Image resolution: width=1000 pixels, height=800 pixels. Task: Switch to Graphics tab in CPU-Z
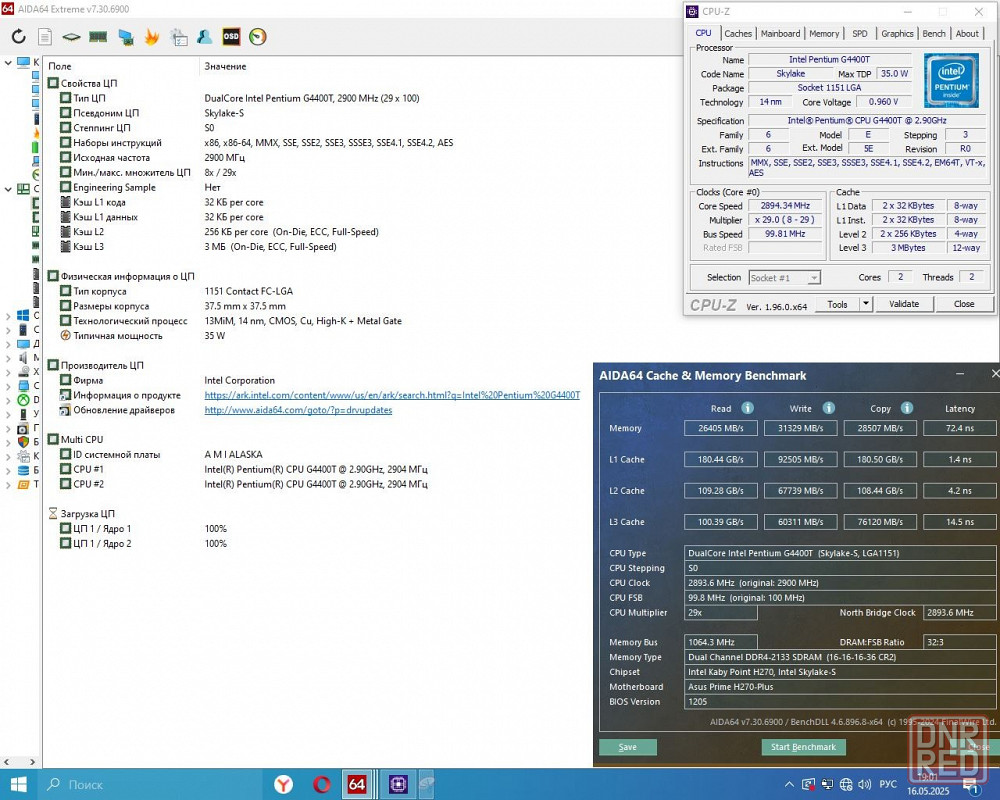coord(897,33)
